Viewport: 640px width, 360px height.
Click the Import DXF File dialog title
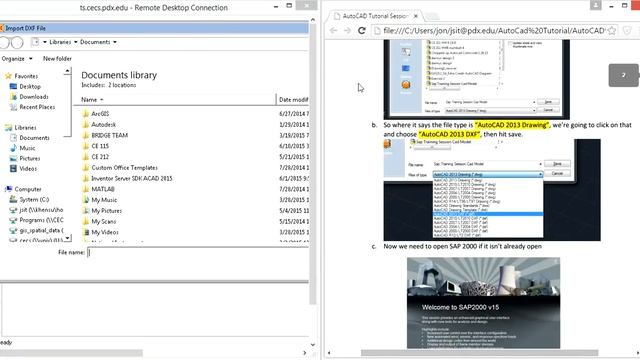pyautogui.click(x=25, y=28)
